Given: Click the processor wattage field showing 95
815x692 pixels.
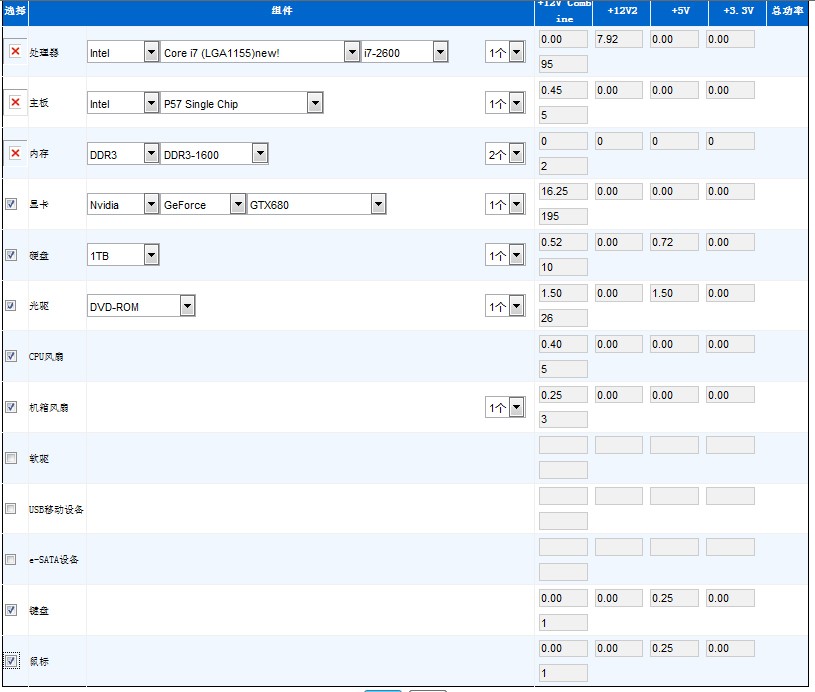Looking at the screenshot, I should click(563, 64).
